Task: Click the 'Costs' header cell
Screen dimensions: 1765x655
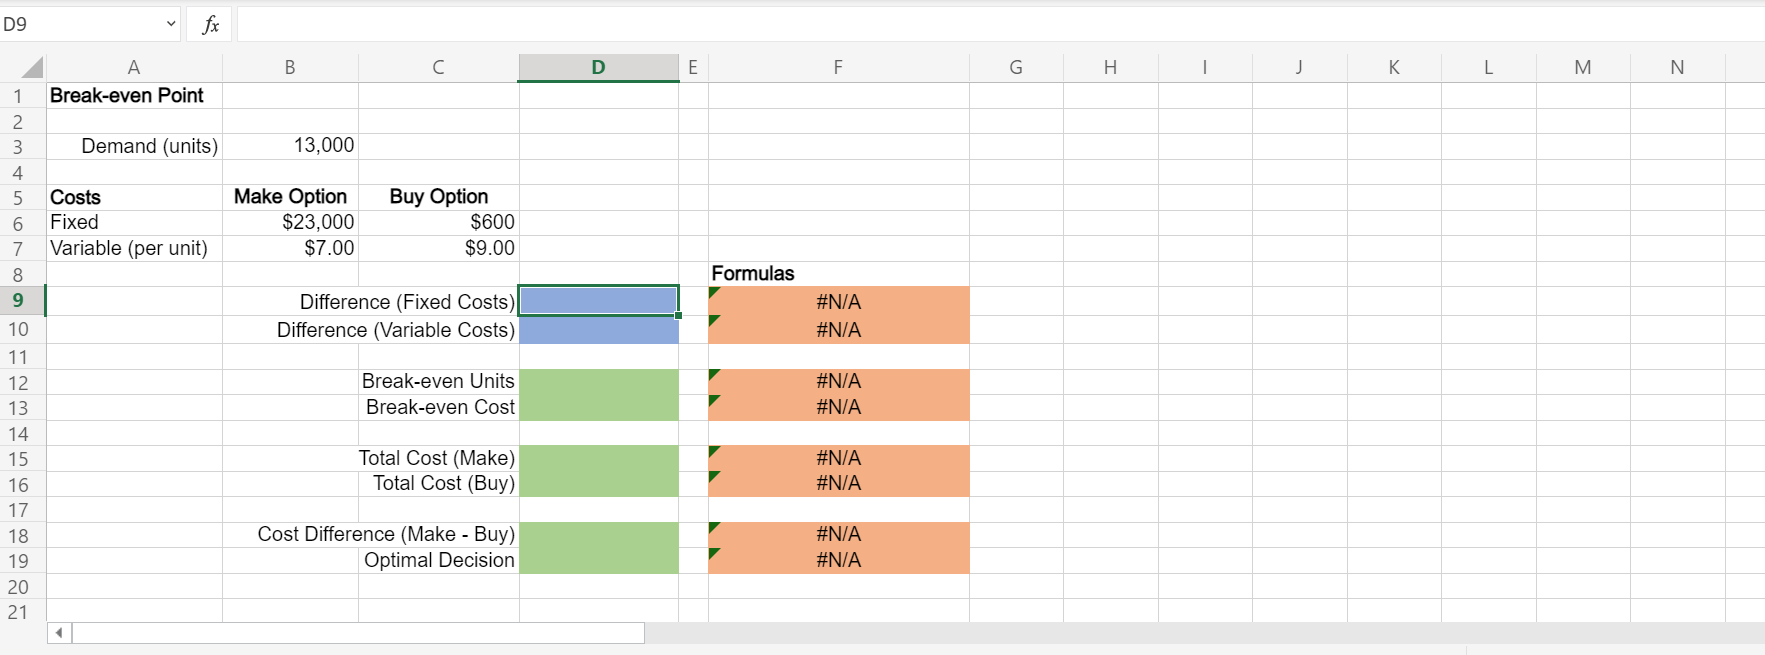Action: (134, 197)
